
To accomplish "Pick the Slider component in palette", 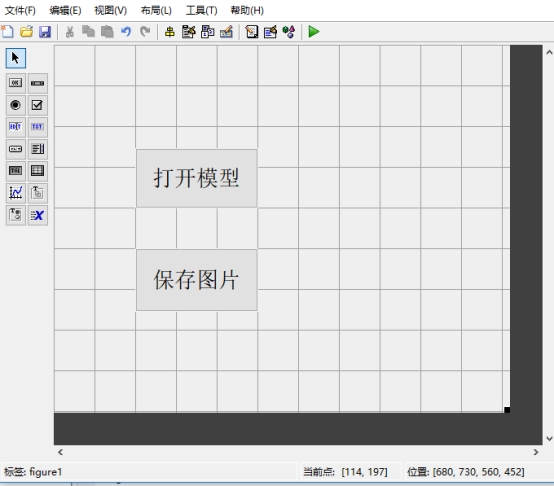I will coord(37,83).
